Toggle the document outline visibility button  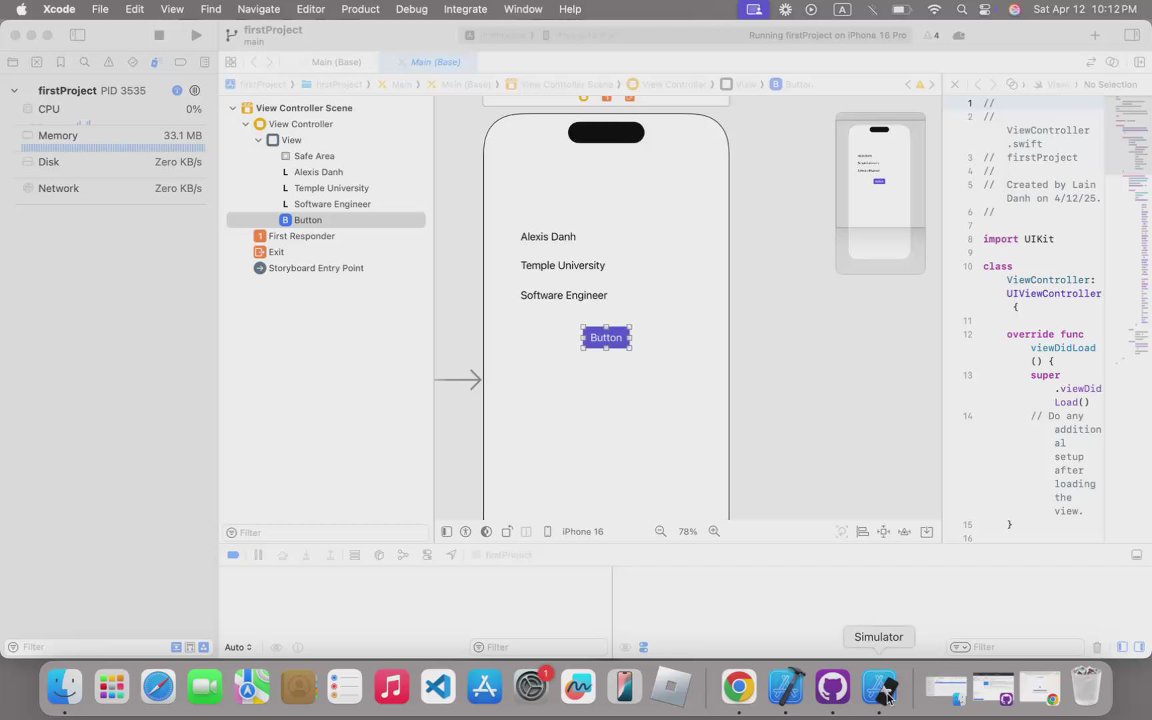point(446,531)
